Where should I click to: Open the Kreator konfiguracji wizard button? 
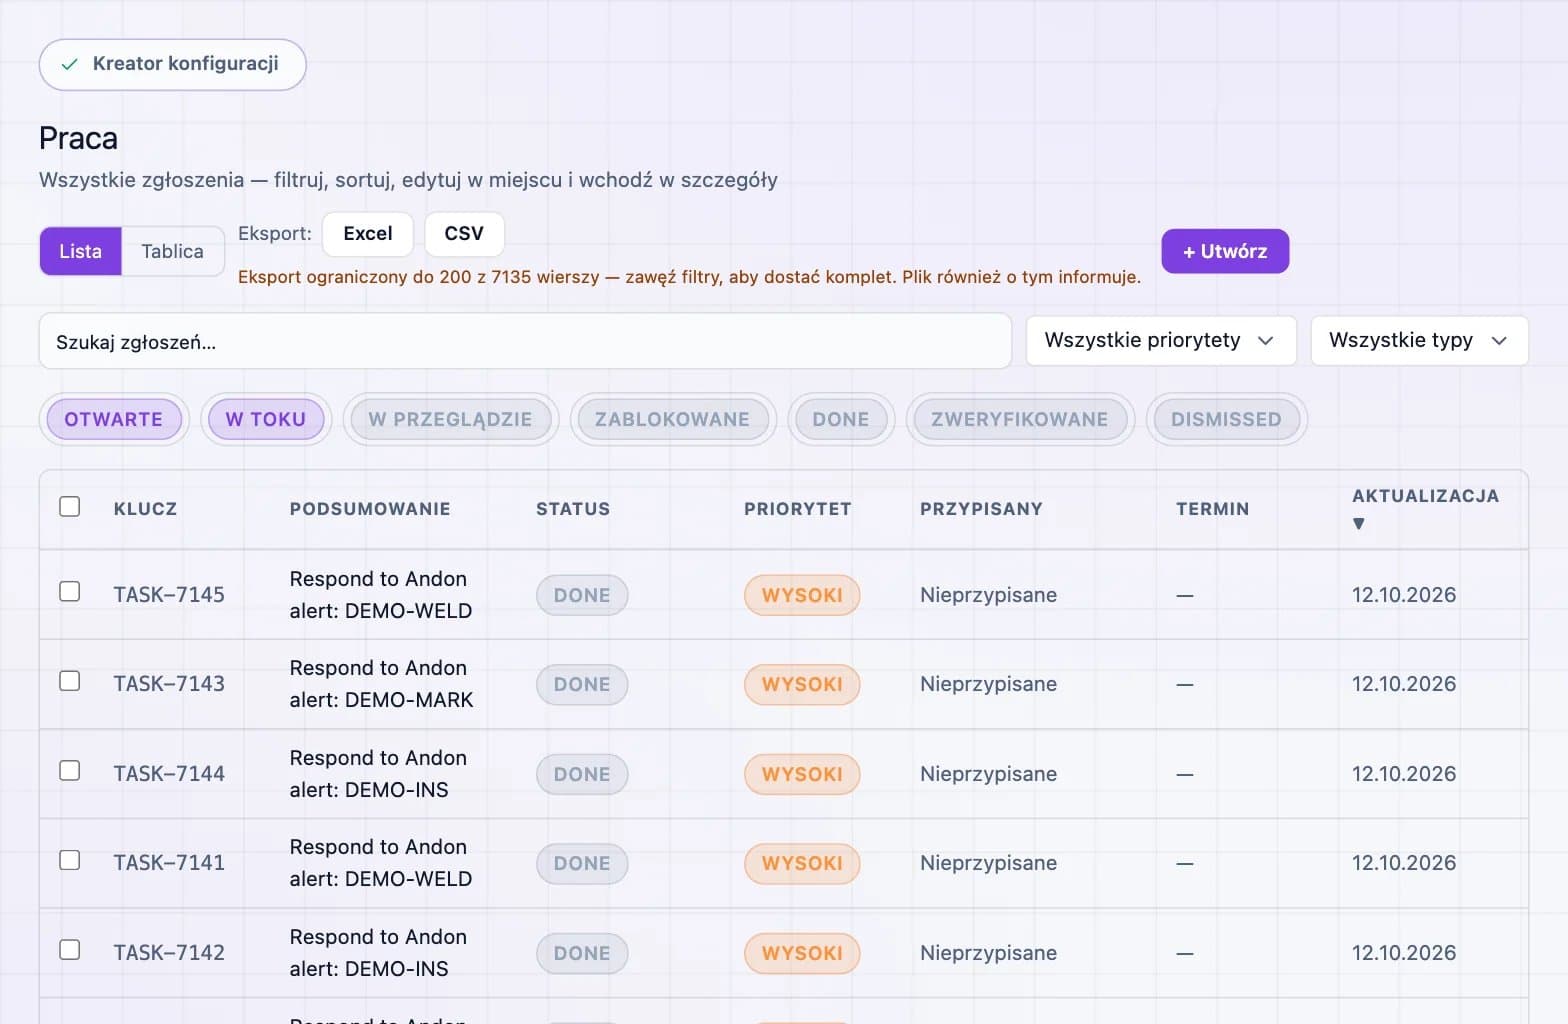172,64
